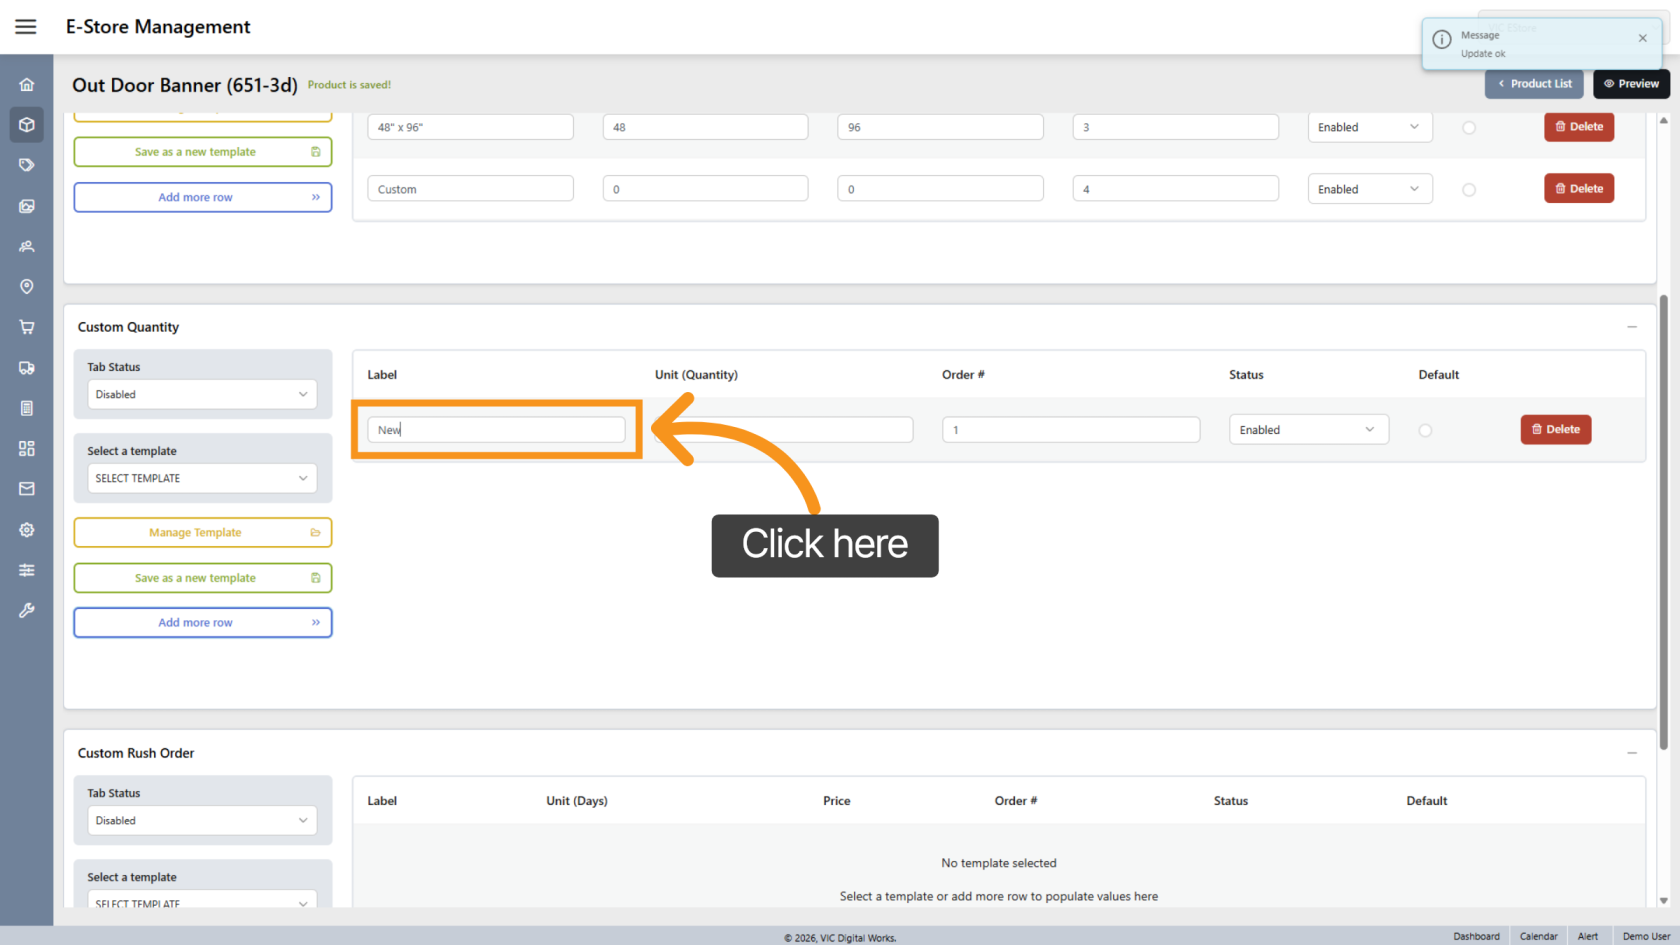Collapse the Custom Rush Order panel

1632,753
